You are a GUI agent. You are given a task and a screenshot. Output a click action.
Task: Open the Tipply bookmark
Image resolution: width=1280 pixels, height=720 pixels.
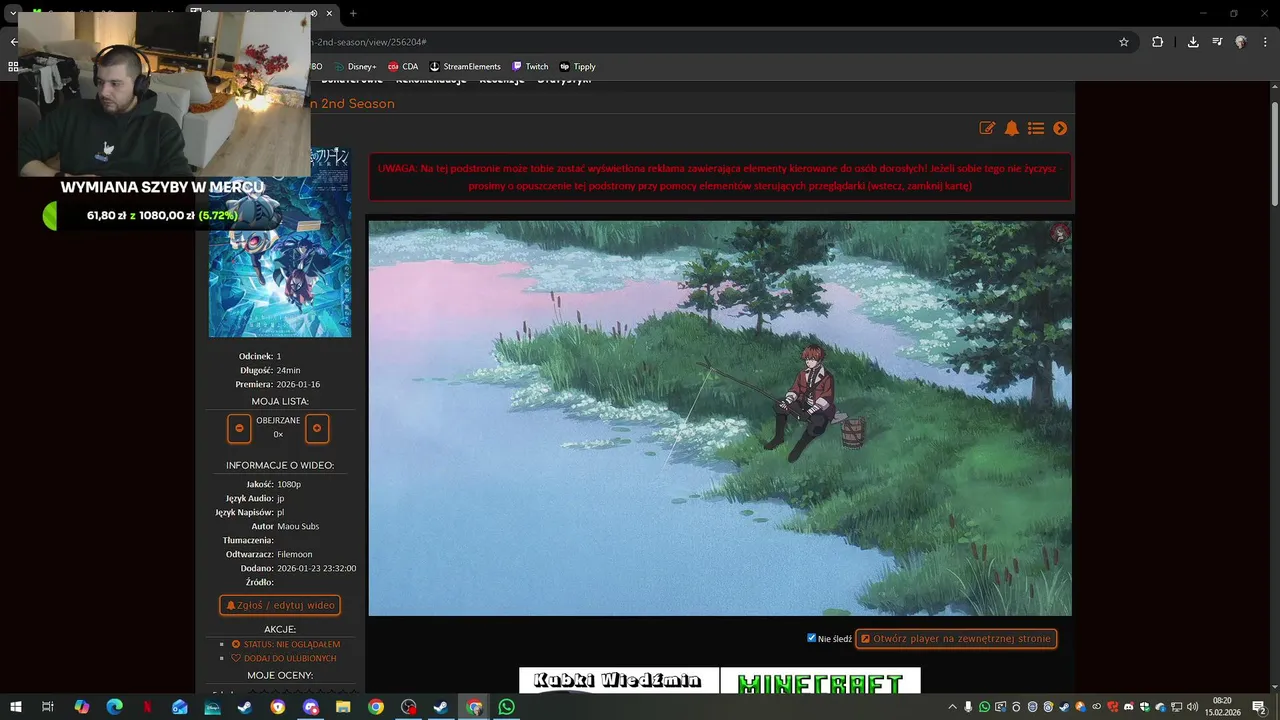coord(577,67)
